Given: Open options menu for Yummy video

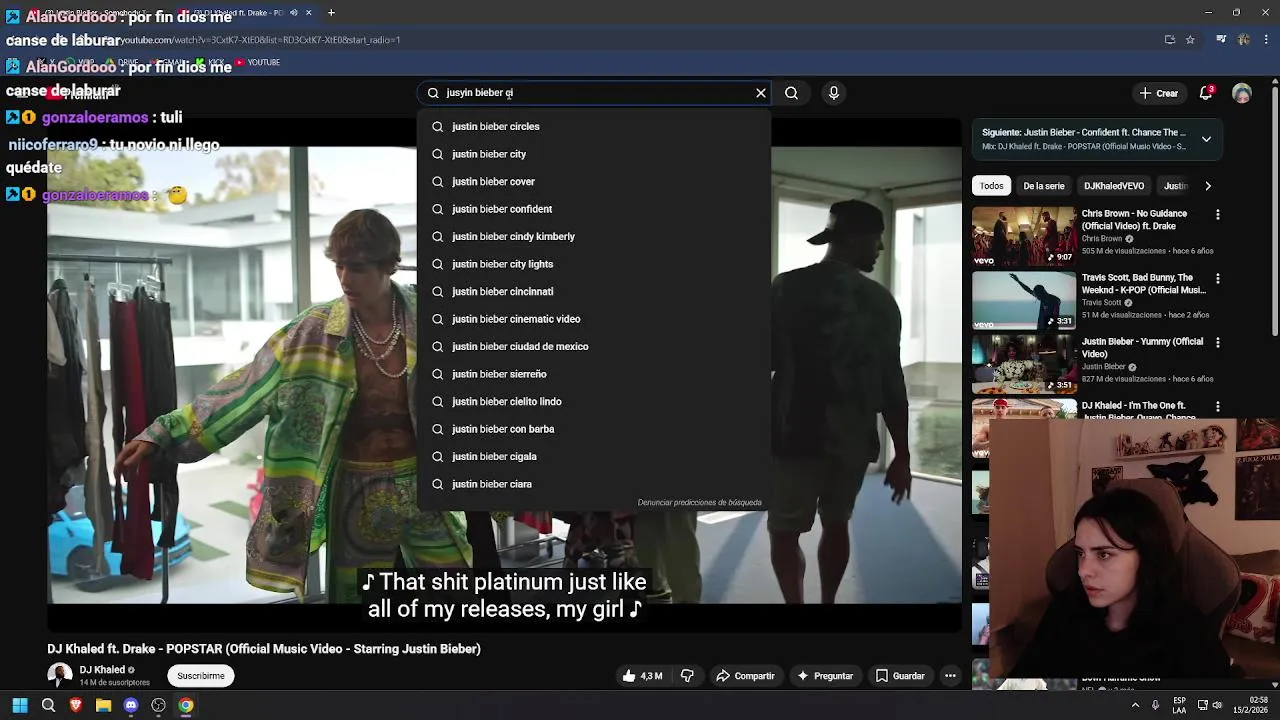Looking at the screenshot, I should click(x=1217, y=343).
